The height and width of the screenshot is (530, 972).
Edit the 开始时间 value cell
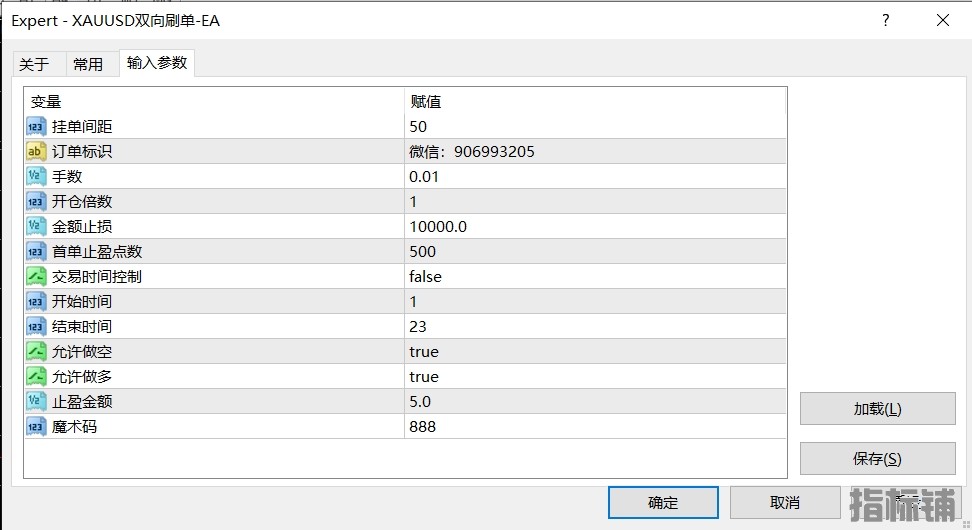click(x=595, y=301)
